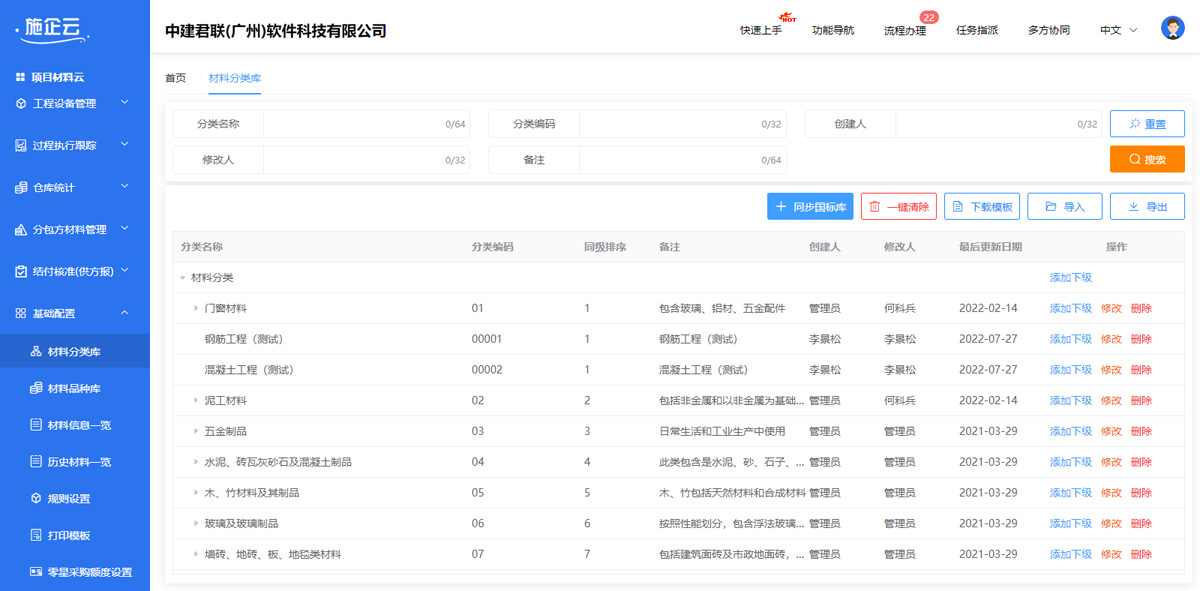Expand the 水泥、砖瓦灰砂石及混凝土制品 row
This screenshot has width=1200, height=591.
(x=196, y=462)
